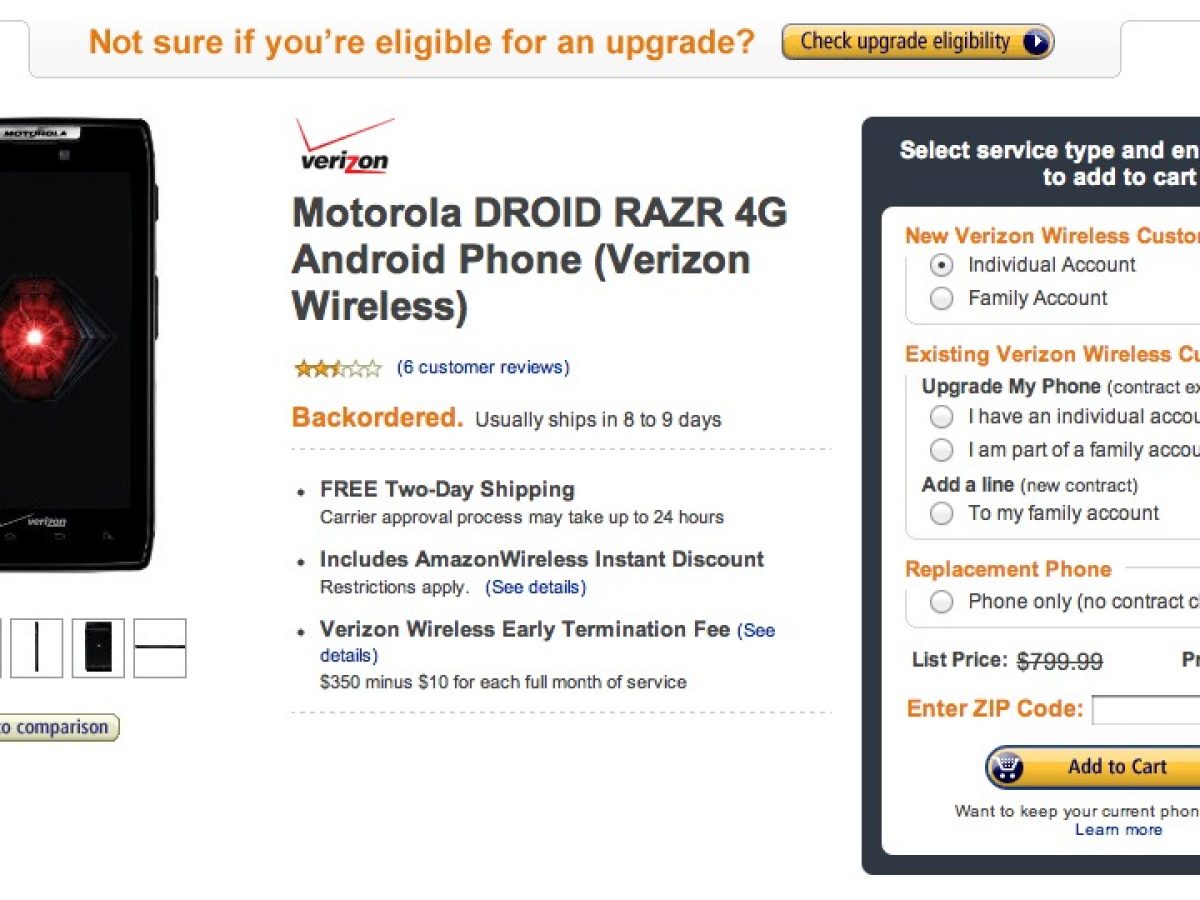
Task: Select the Phone only replacement option
Action: (941, 602)
